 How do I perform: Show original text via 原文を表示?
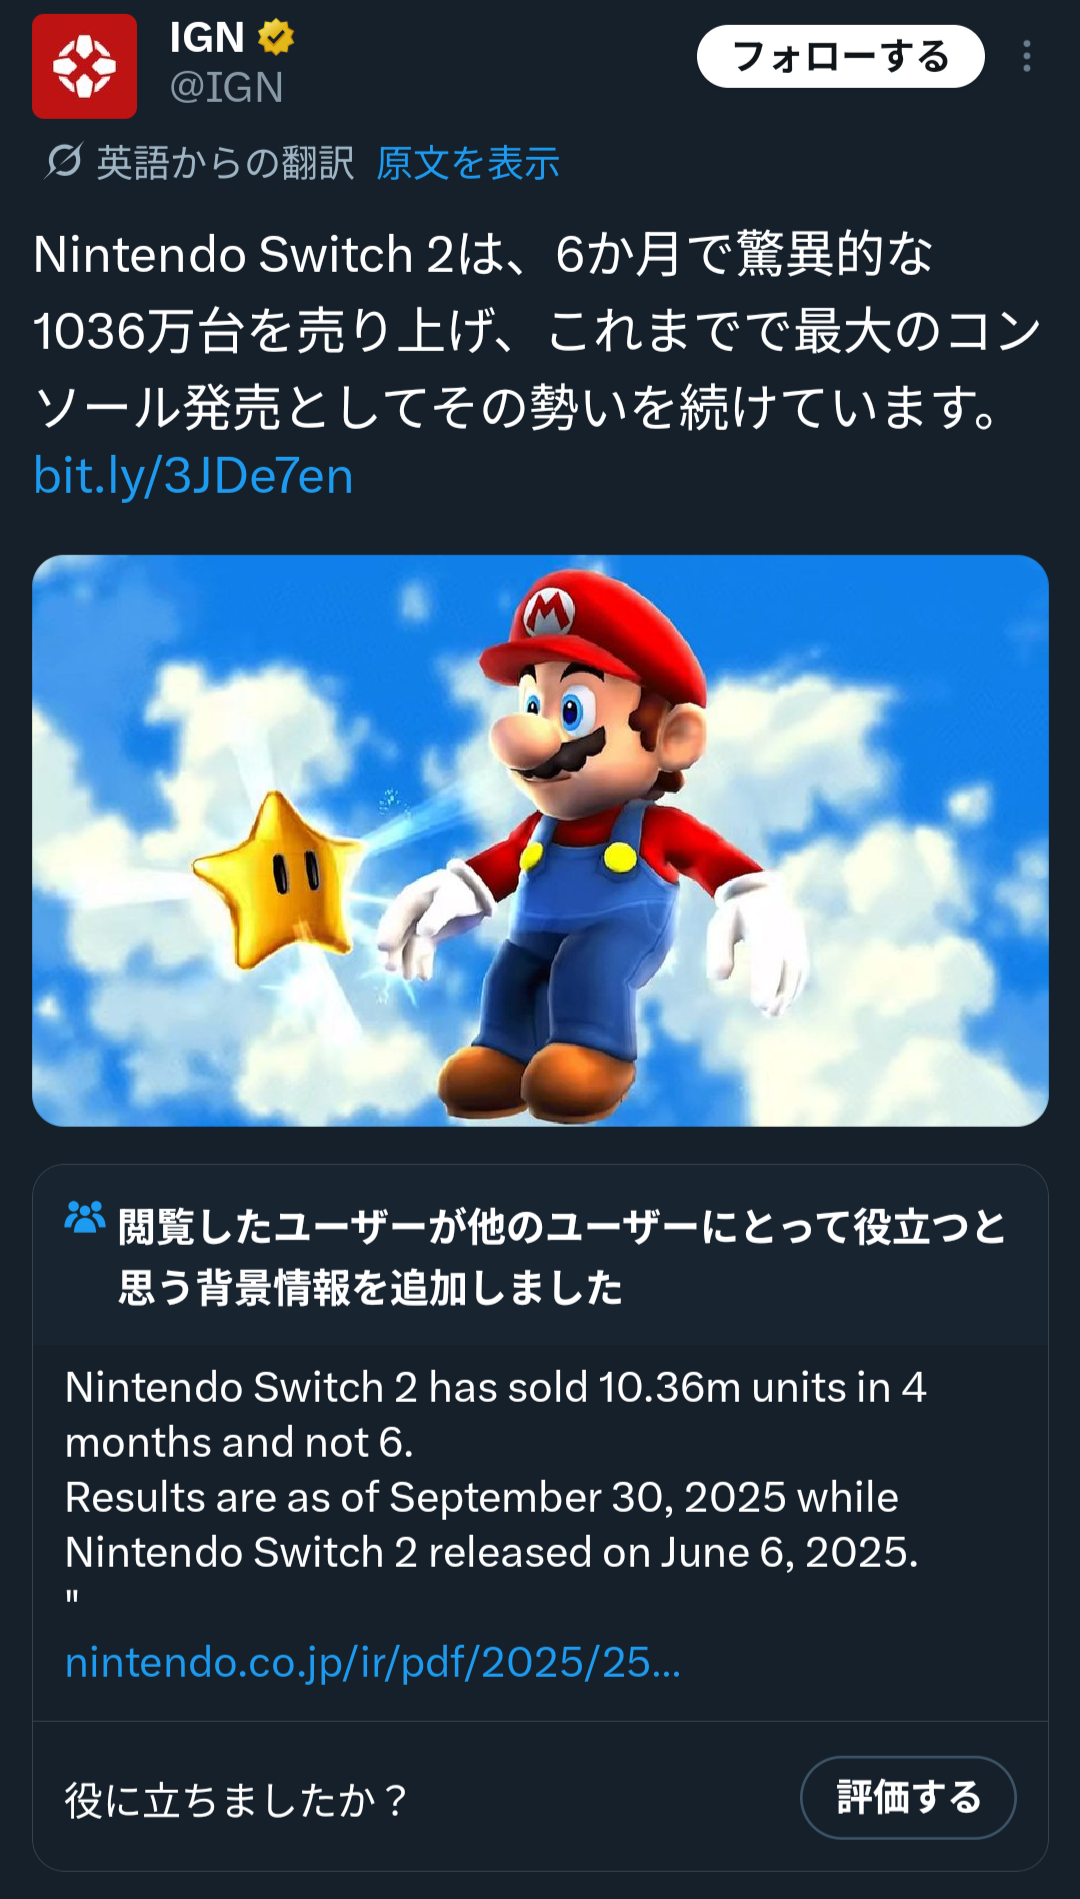[x=467, y=163]
